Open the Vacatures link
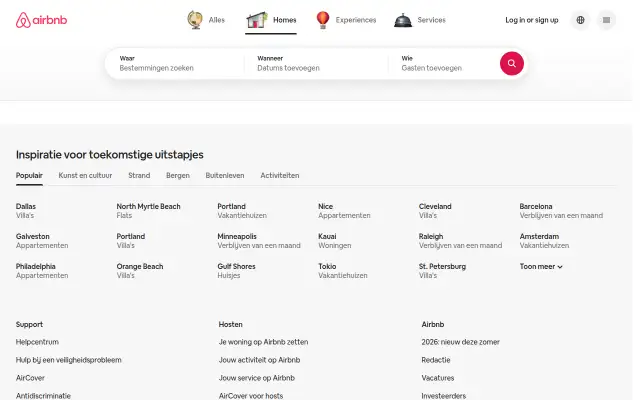 point(438,378)
